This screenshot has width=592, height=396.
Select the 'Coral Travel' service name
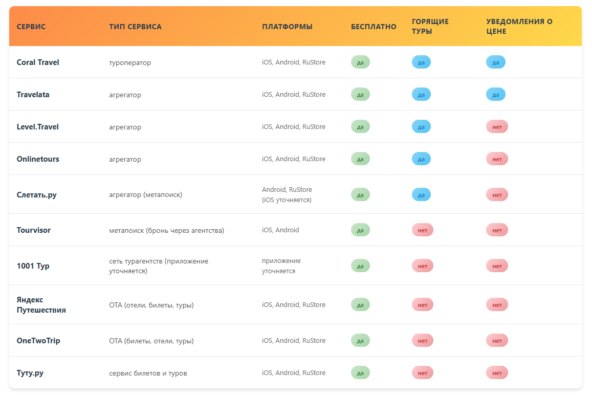tap(38, 62)
